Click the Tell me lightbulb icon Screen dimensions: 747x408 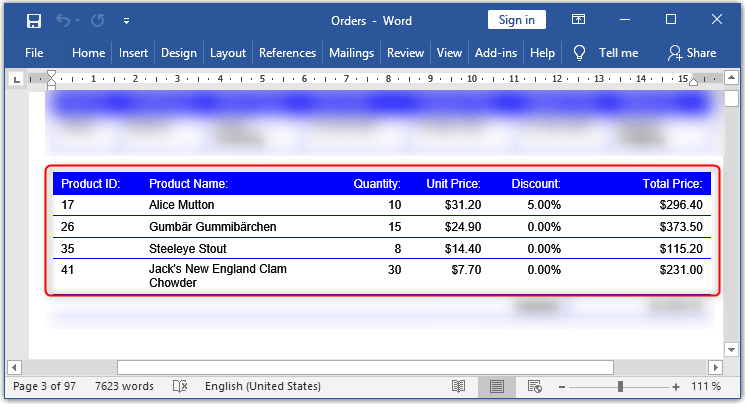(579, 53)
